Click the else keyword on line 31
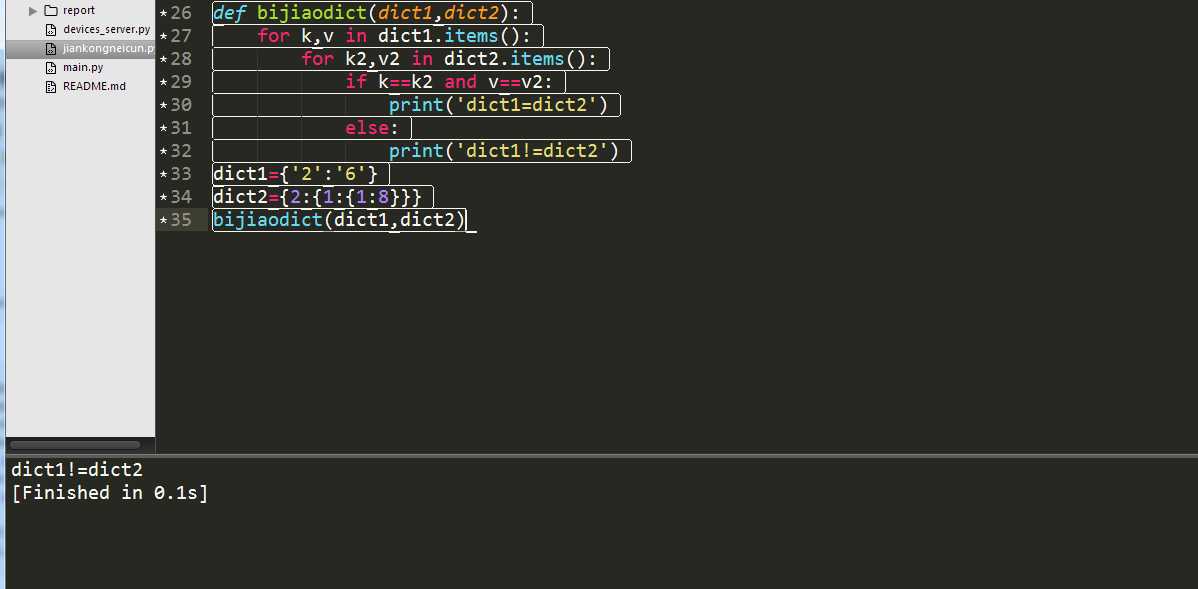Viewport: 1198px width, 589px height. click(x=367, y=128)
